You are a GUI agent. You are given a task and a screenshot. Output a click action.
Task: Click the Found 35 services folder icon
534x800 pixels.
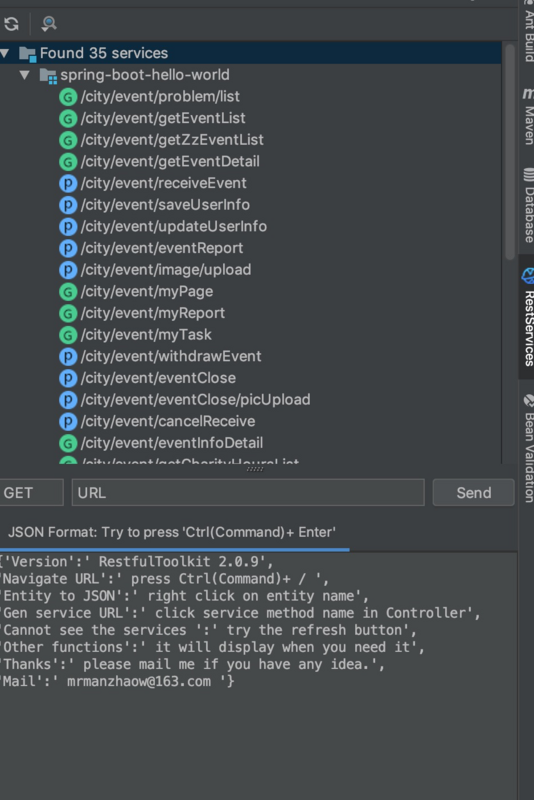pyautogui.click(x=27, y=54)
